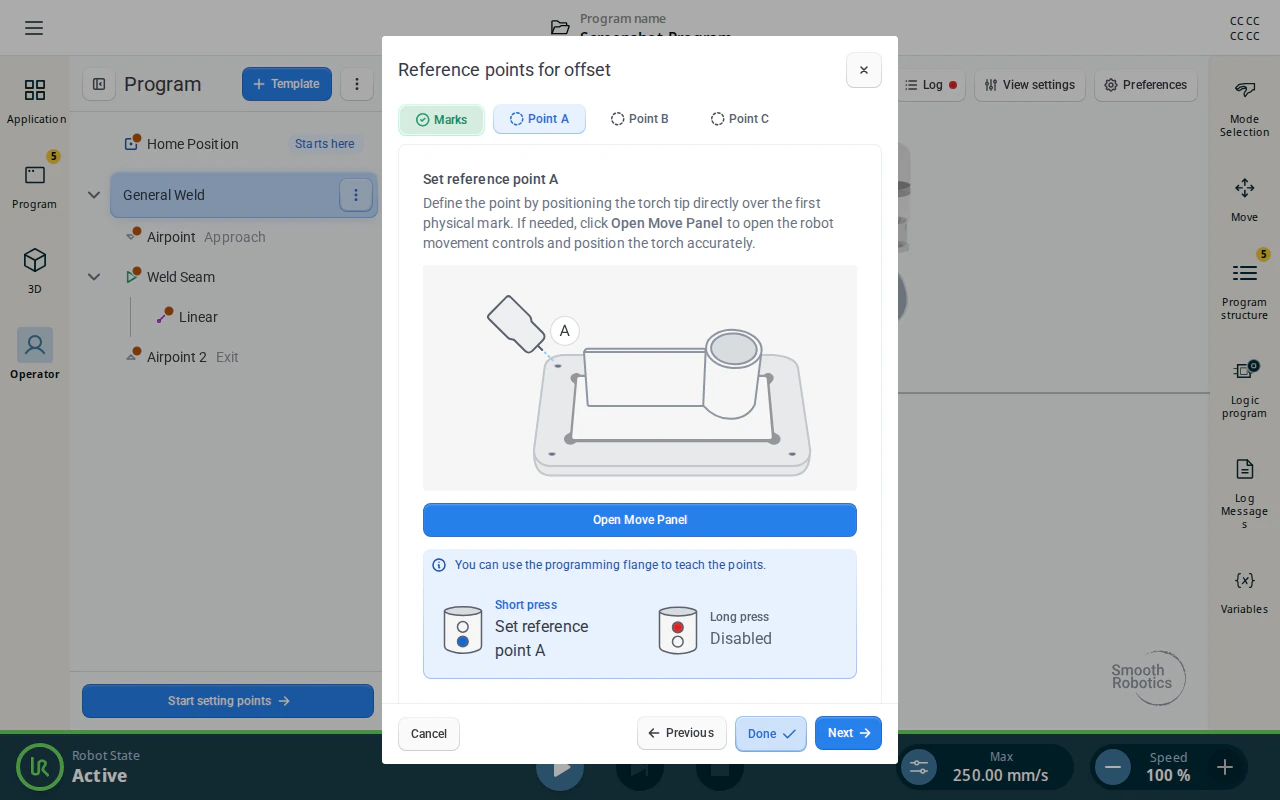Advance with the Next button

click(848, 733)
